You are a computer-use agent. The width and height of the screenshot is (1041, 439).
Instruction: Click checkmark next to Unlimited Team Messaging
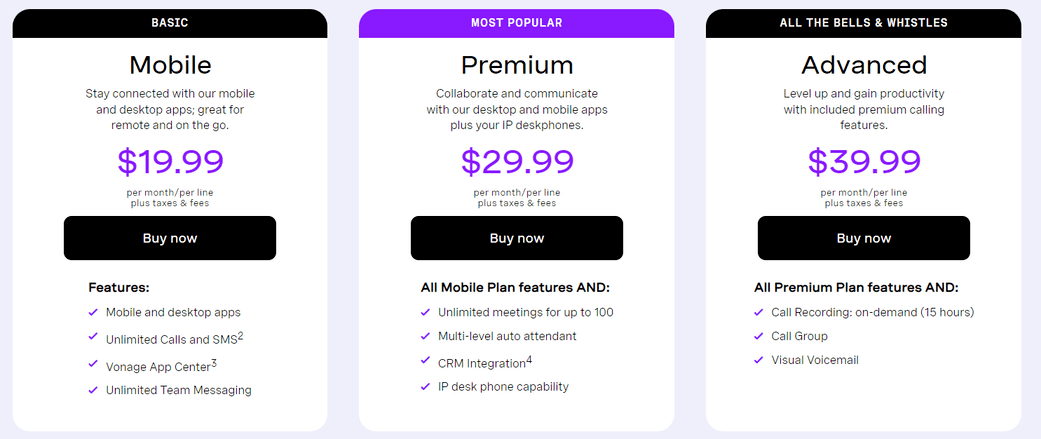(x=93, y=390)
